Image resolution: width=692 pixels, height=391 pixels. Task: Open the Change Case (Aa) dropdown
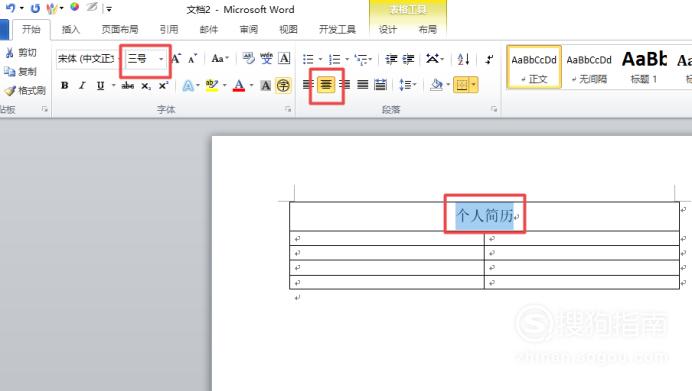tap(220, 59)
